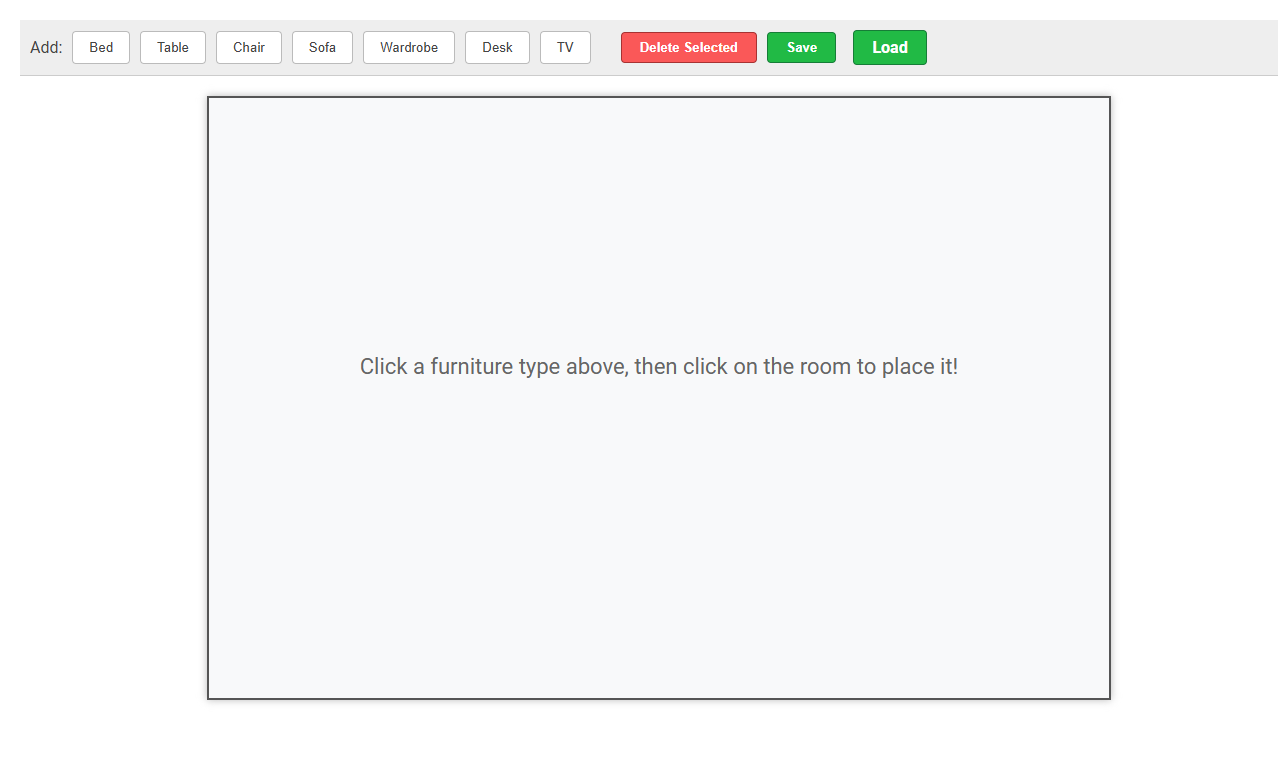Click the instruction text inside the room
The image size is (1278, 760).
click(x=658, y=366)
